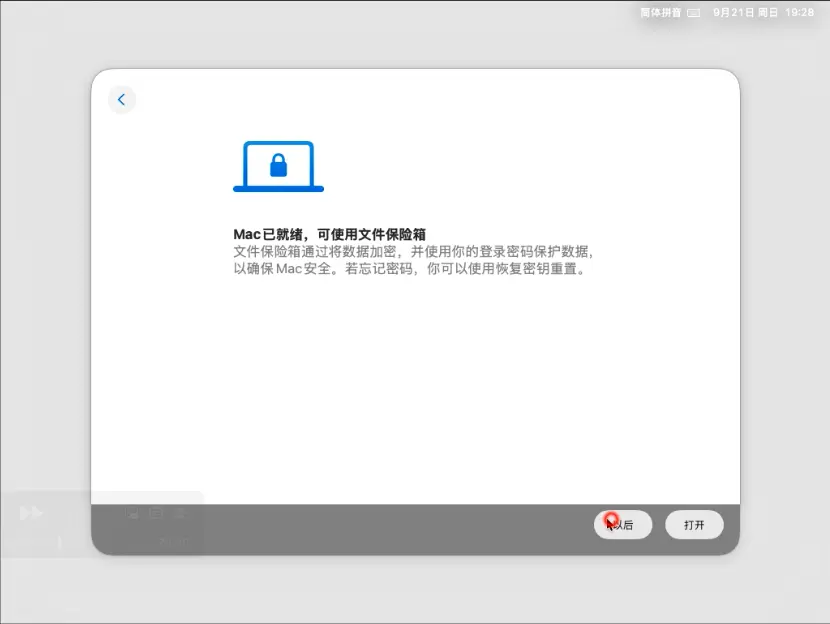830x624 pixels.
Task: Click the keyboard icon in menu bar
Action: 693,13
